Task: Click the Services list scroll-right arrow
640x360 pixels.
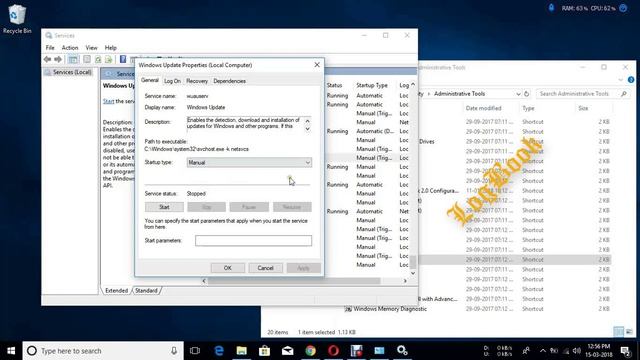Action: (x=405, y=281)
